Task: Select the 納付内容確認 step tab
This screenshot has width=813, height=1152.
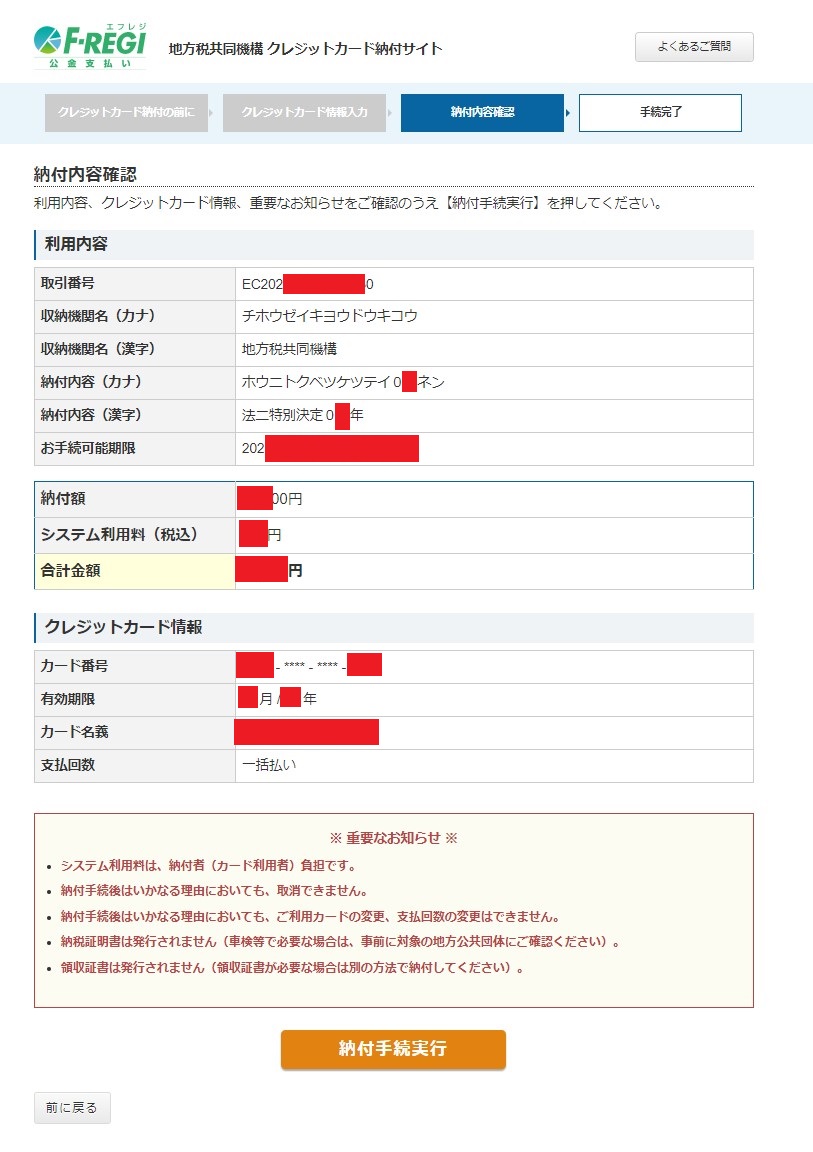Action: tap(482, 112)
